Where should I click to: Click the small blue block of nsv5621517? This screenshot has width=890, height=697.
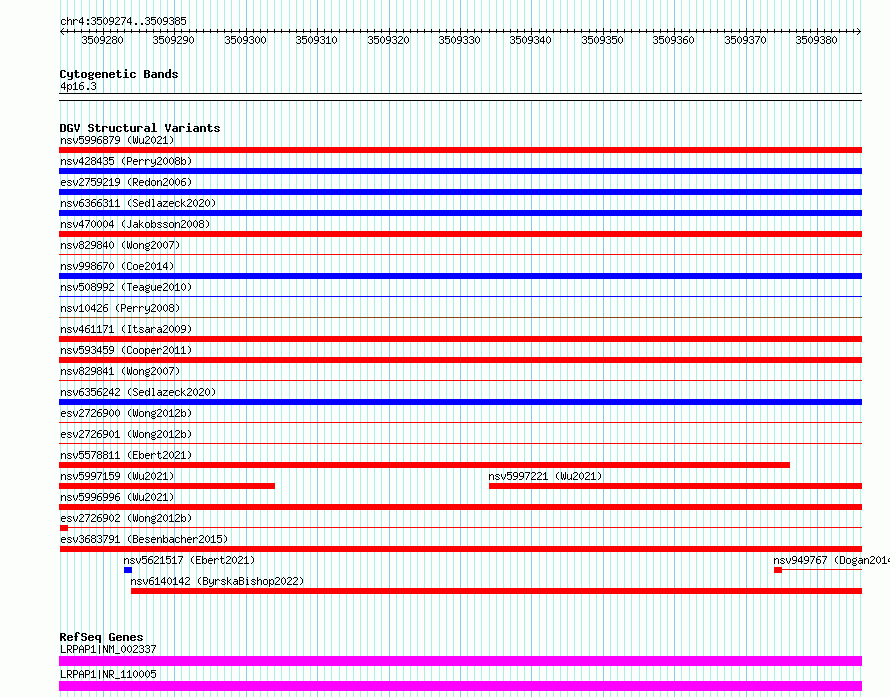(x=128, y=570)
